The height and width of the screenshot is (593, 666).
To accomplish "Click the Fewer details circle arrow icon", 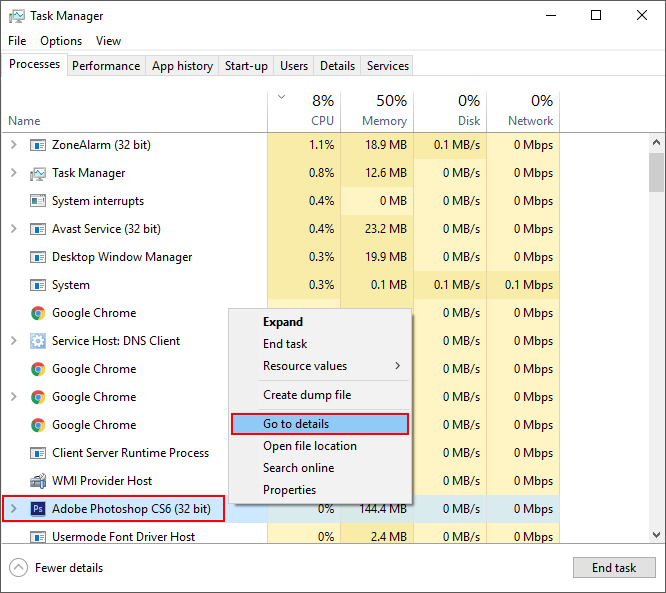I will tap(18, 568).
